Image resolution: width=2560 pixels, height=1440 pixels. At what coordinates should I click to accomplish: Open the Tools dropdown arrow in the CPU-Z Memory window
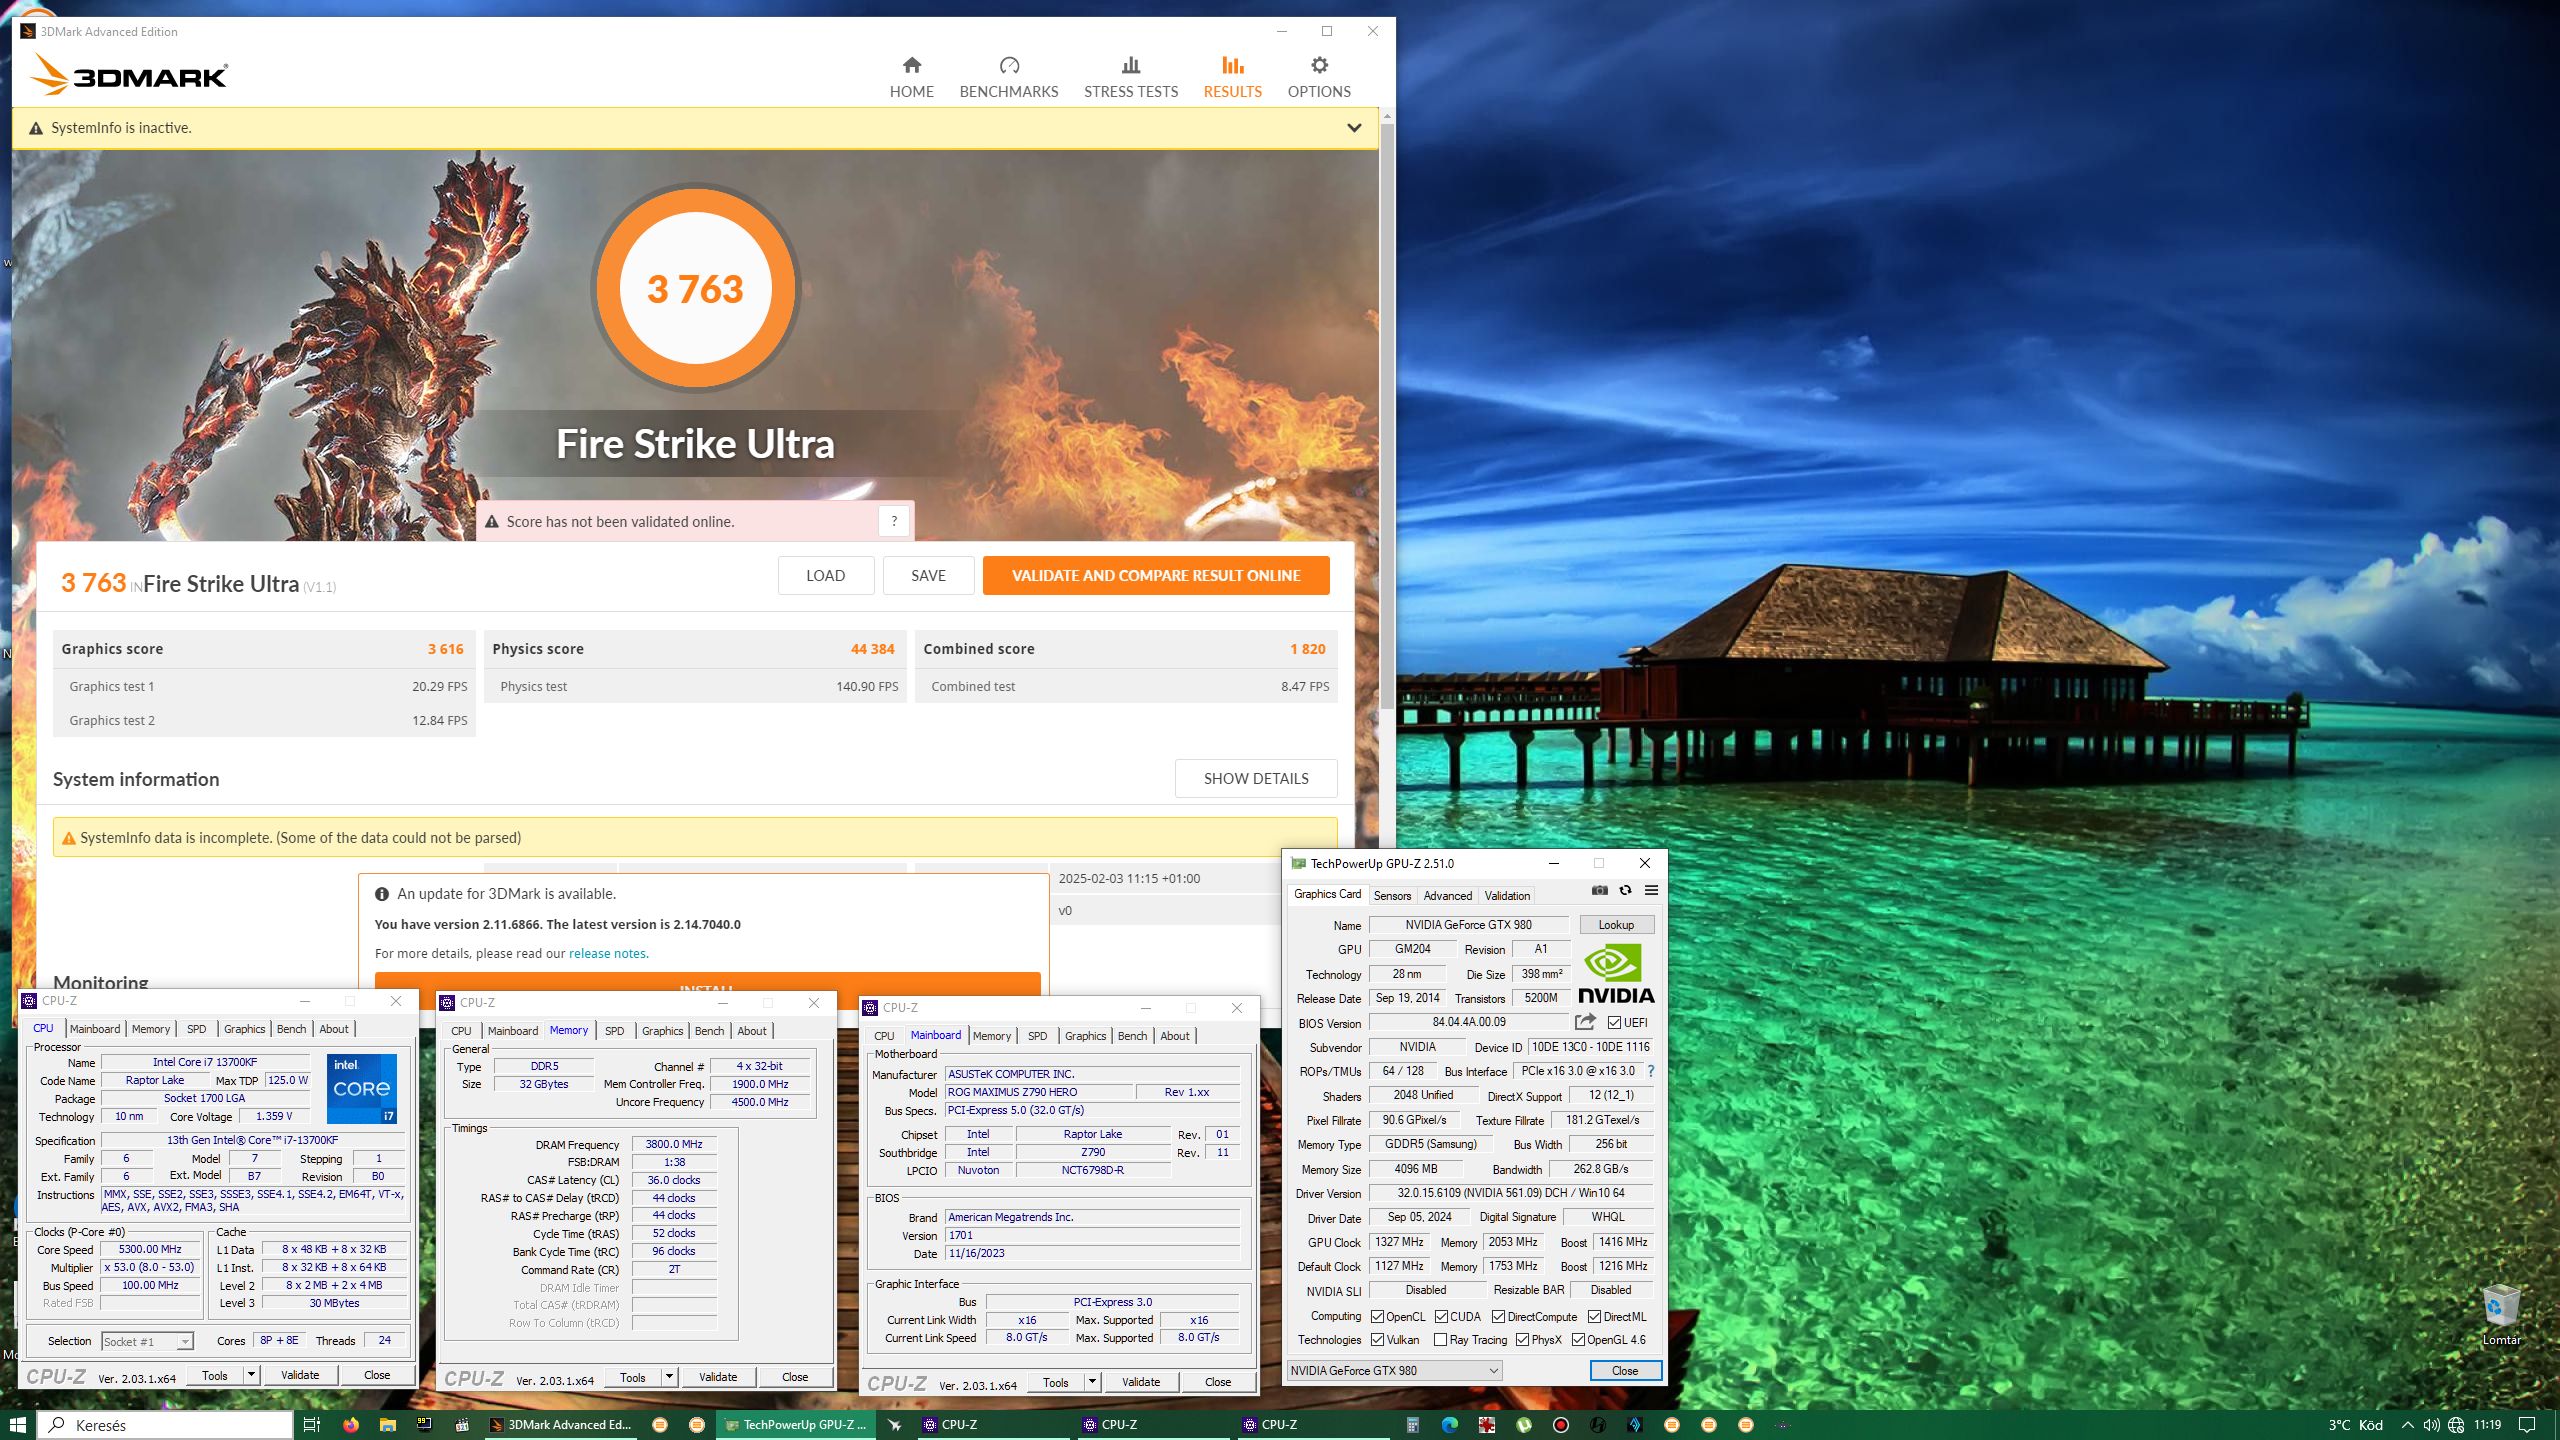(x=670, y=1377)
